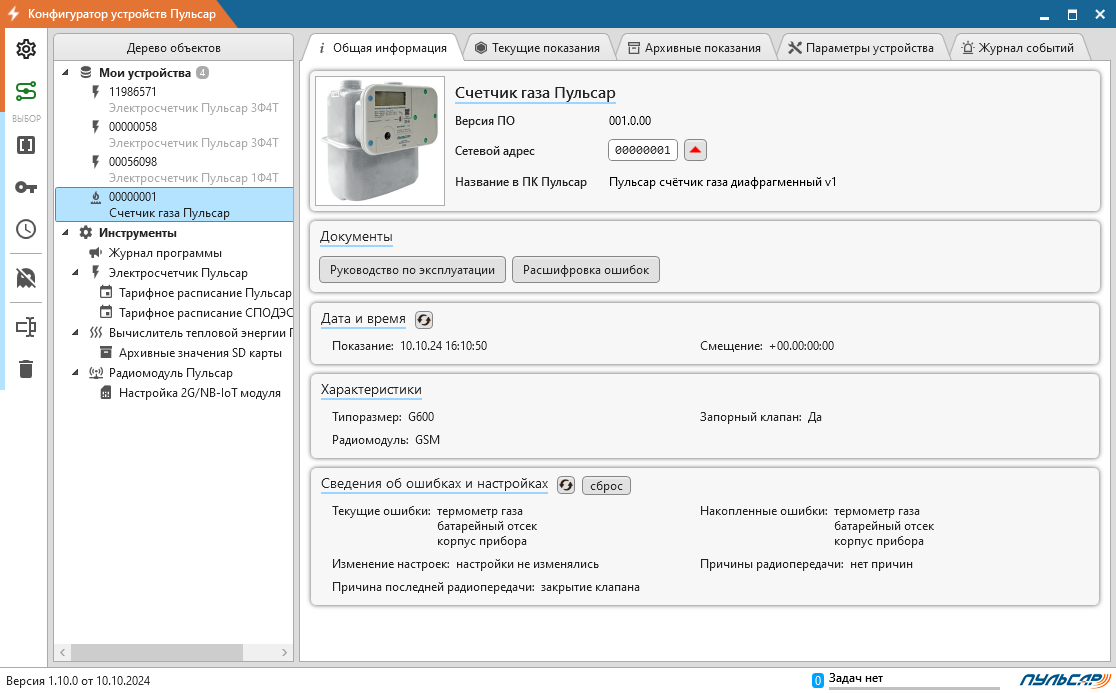This screenshot has width=1116, height=693.
Task: Refresh errors and settings information
Action: pyautogui.click(x=565, y=485)
